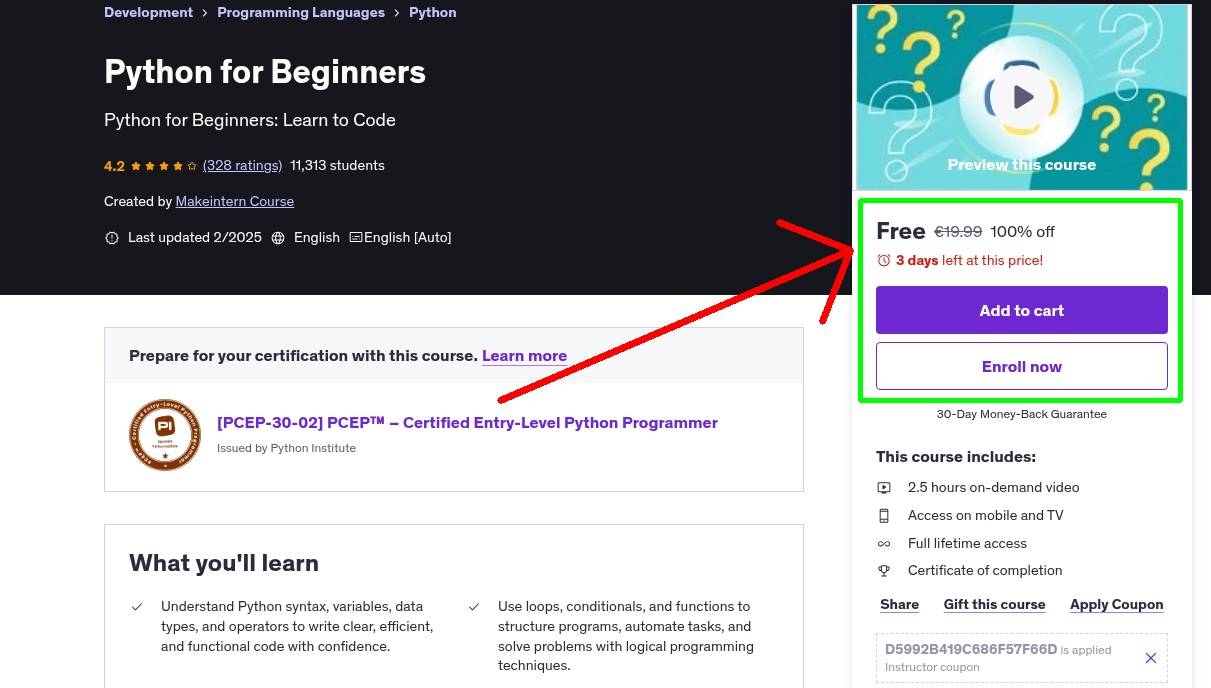Click Access on mobile and TV text
Viewport: 1211px width, 688px height.
[986, 516]
